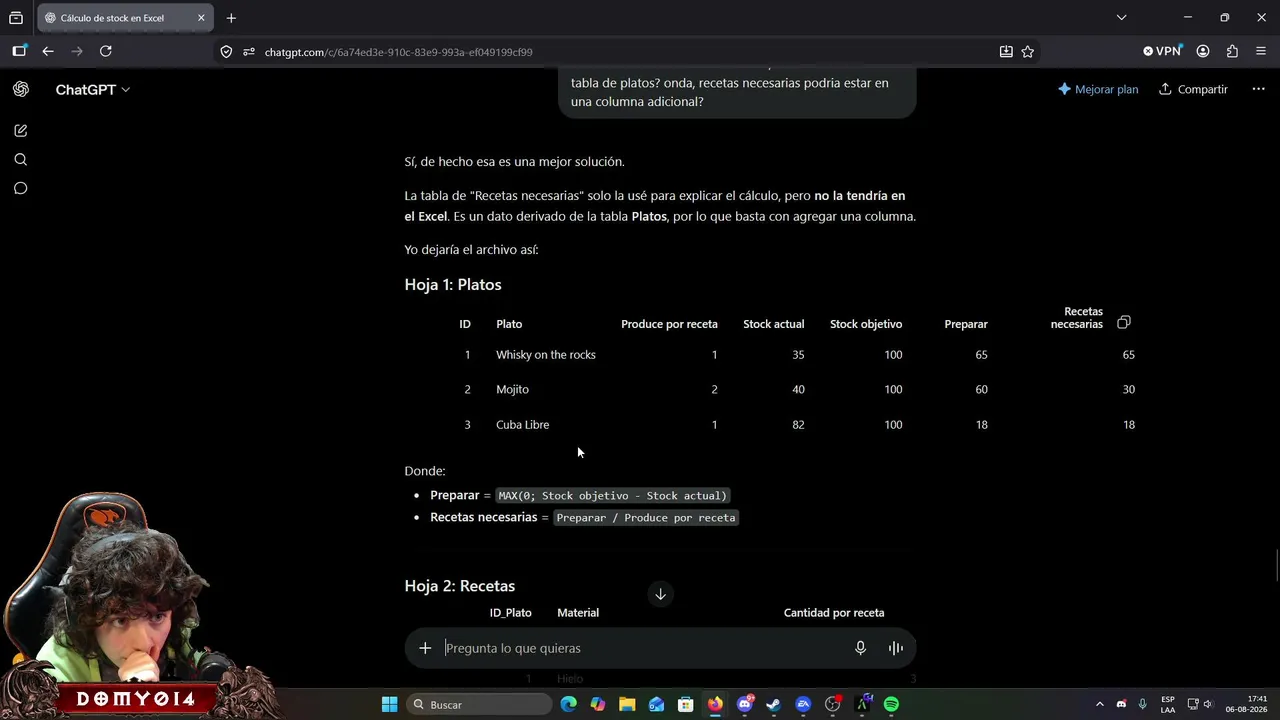Start a new chat with the pencil icon

pyautogui.click(x=21, y=131)
